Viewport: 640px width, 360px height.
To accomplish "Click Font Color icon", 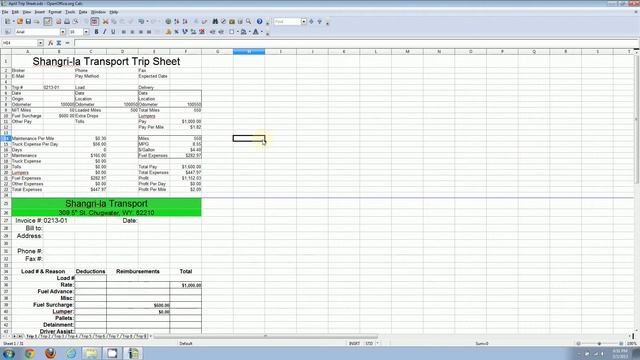I will click(x=256, y=32).
